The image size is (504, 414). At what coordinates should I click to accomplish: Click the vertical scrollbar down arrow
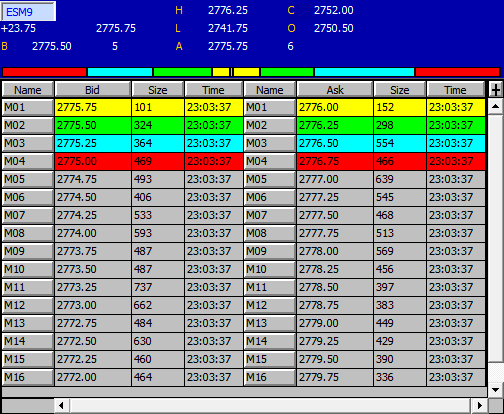coord(495,390)
